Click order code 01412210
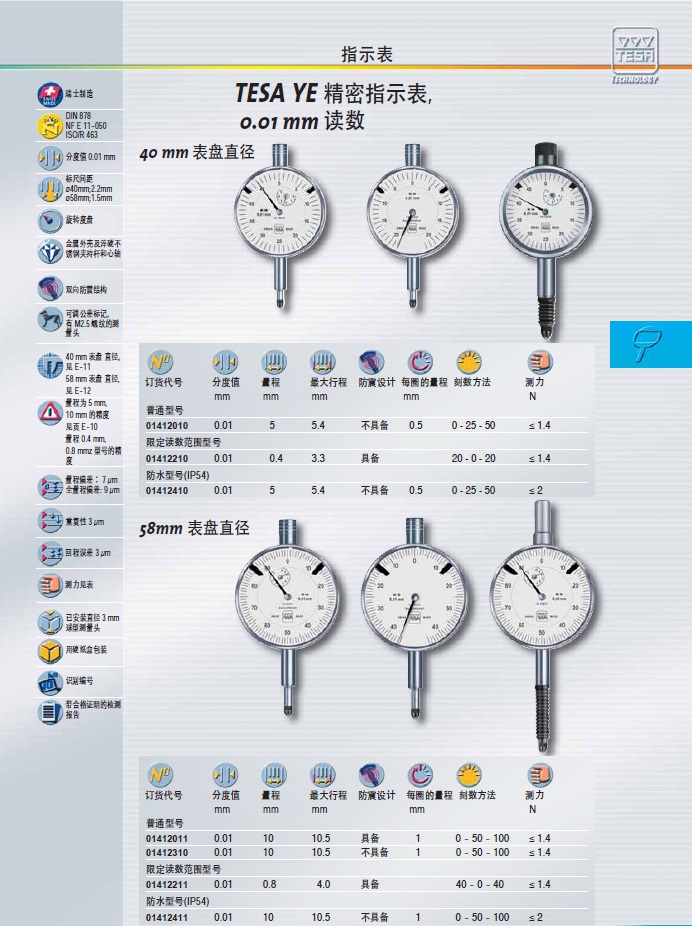Screen dimensions: 692x926 167,459
